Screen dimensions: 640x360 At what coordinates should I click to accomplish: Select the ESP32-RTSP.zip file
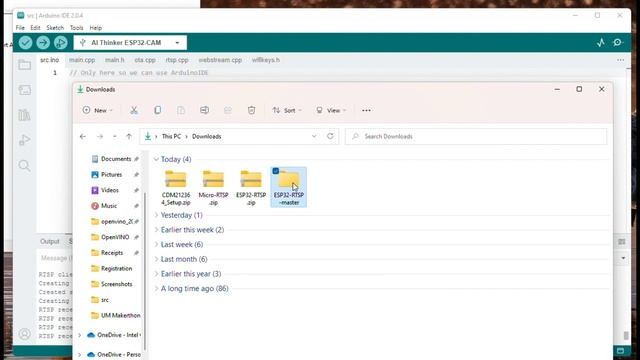(x=251, y=187)
